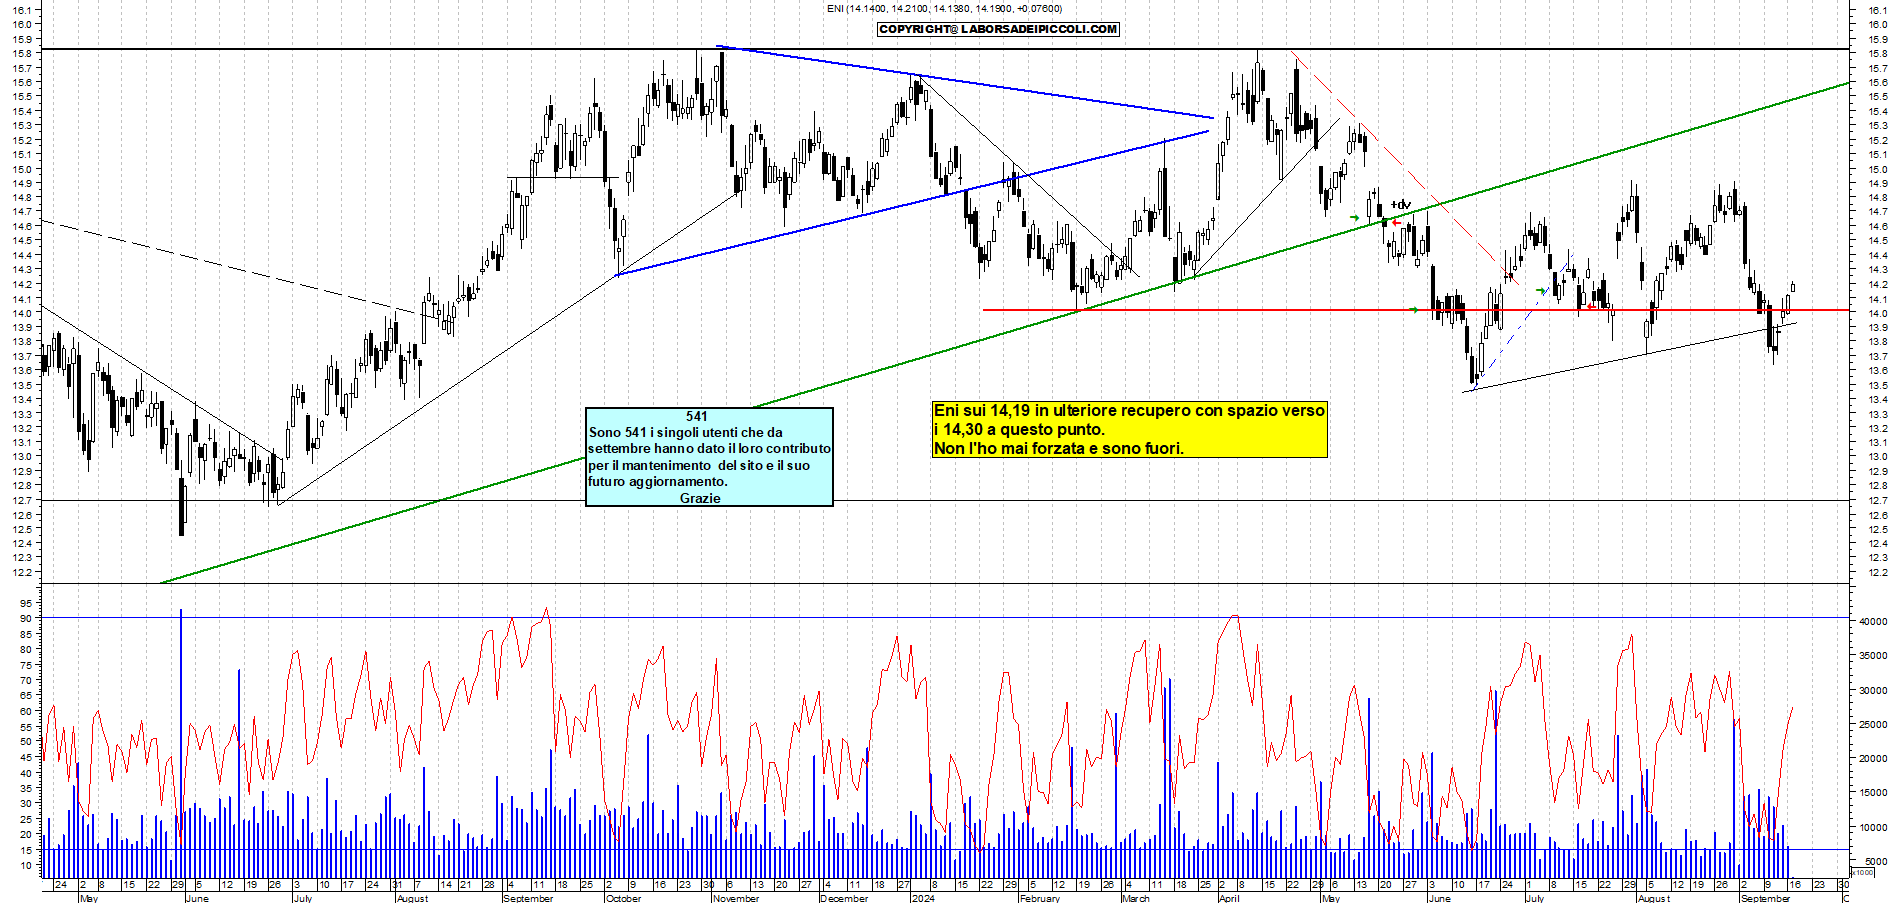
Task: Click the 40000 volume scale label
Action: tap(1873, 621)
